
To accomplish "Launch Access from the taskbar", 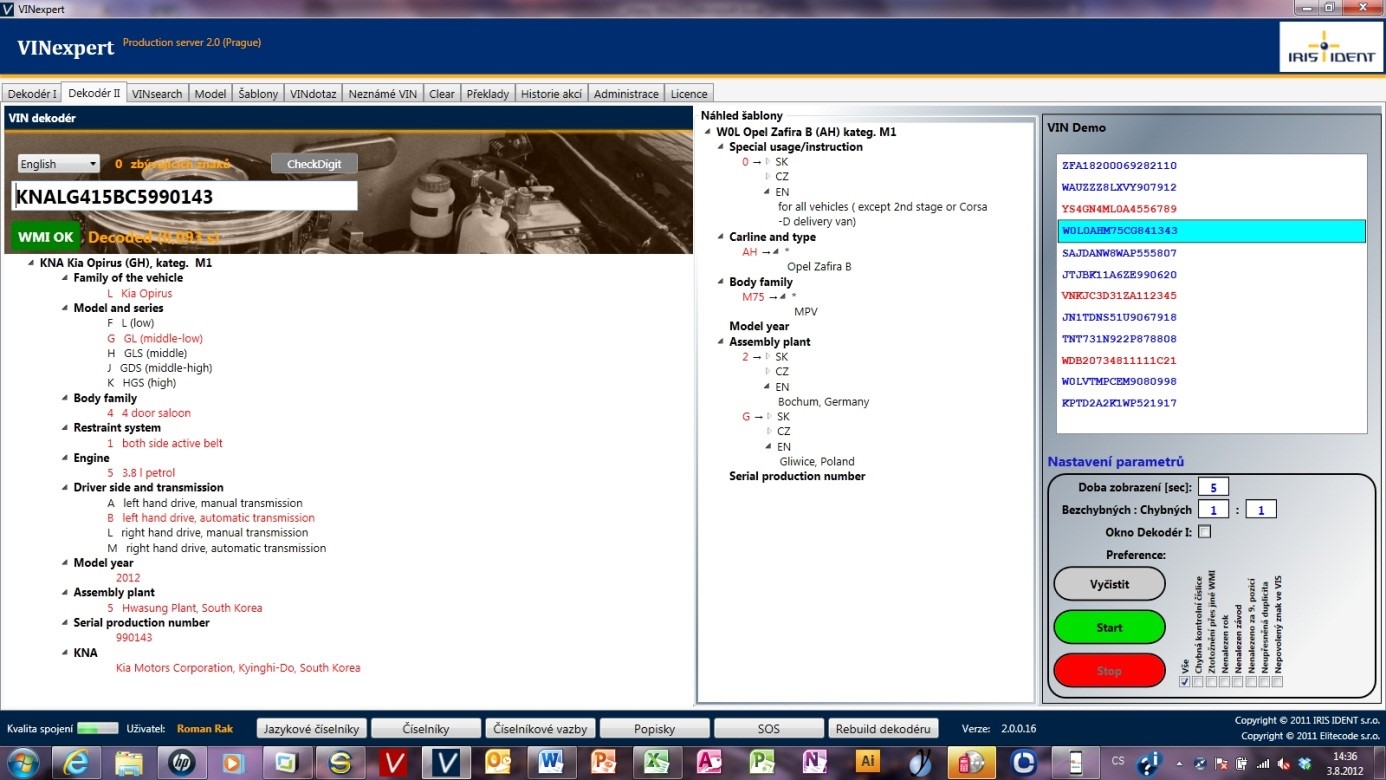I will coord(708,763).
